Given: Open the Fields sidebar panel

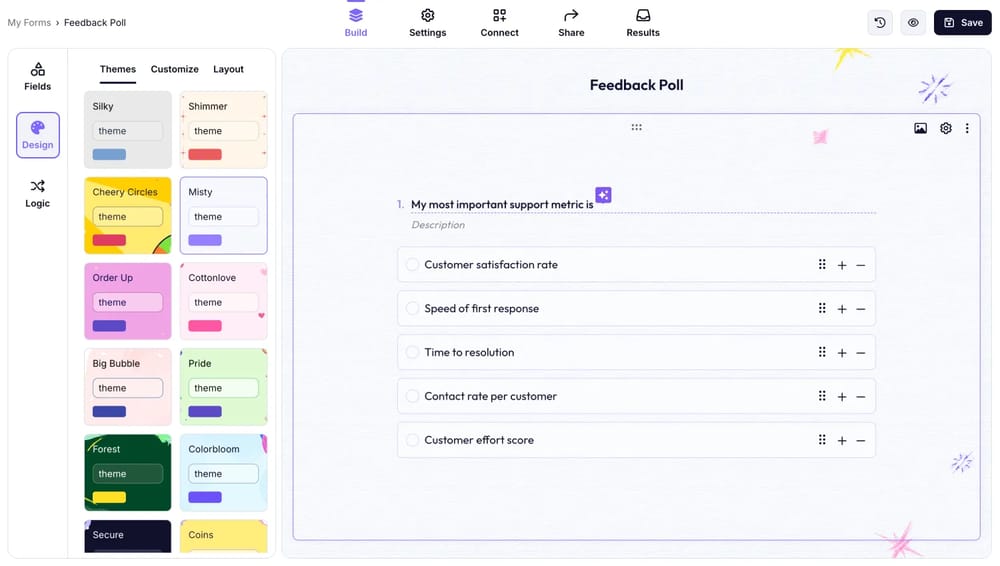Looking at the screenshot, I should [x=38, y=76].
